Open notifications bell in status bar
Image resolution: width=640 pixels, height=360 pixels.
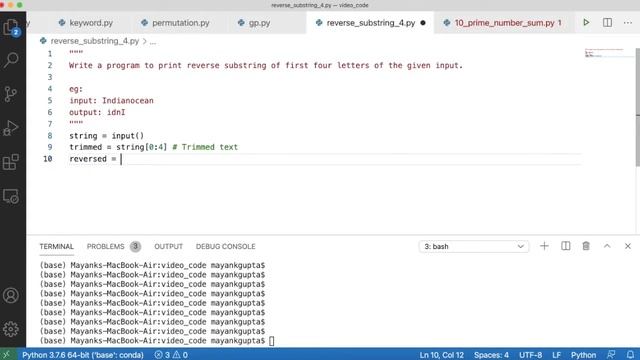pyautogui.click(x=630, y=355)
